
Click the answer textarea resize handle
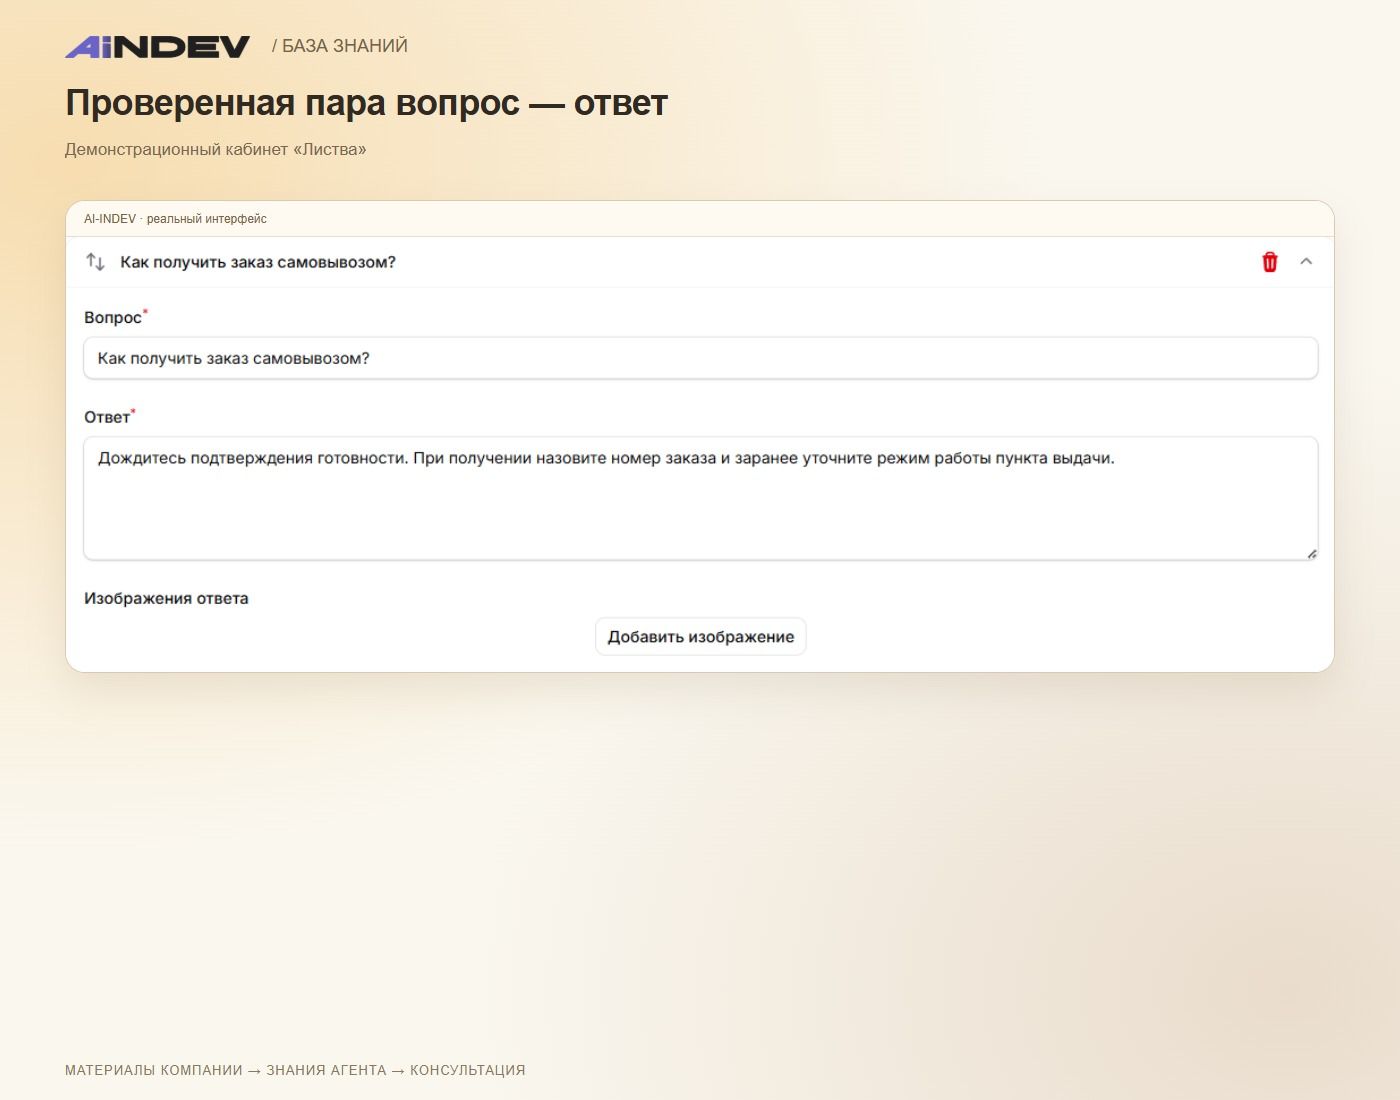pyautogui.click(x=1311, y=553)
